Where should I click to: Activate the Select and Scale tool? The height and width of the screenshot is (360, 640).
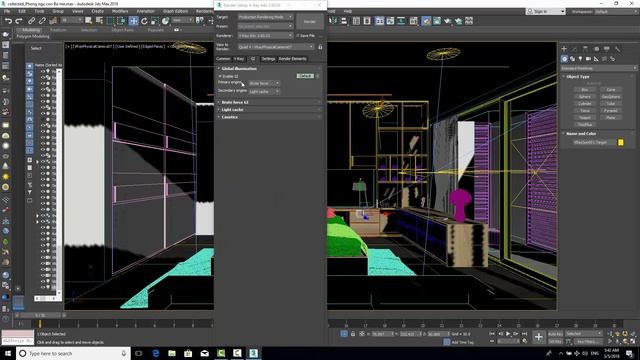click(155, 20)
